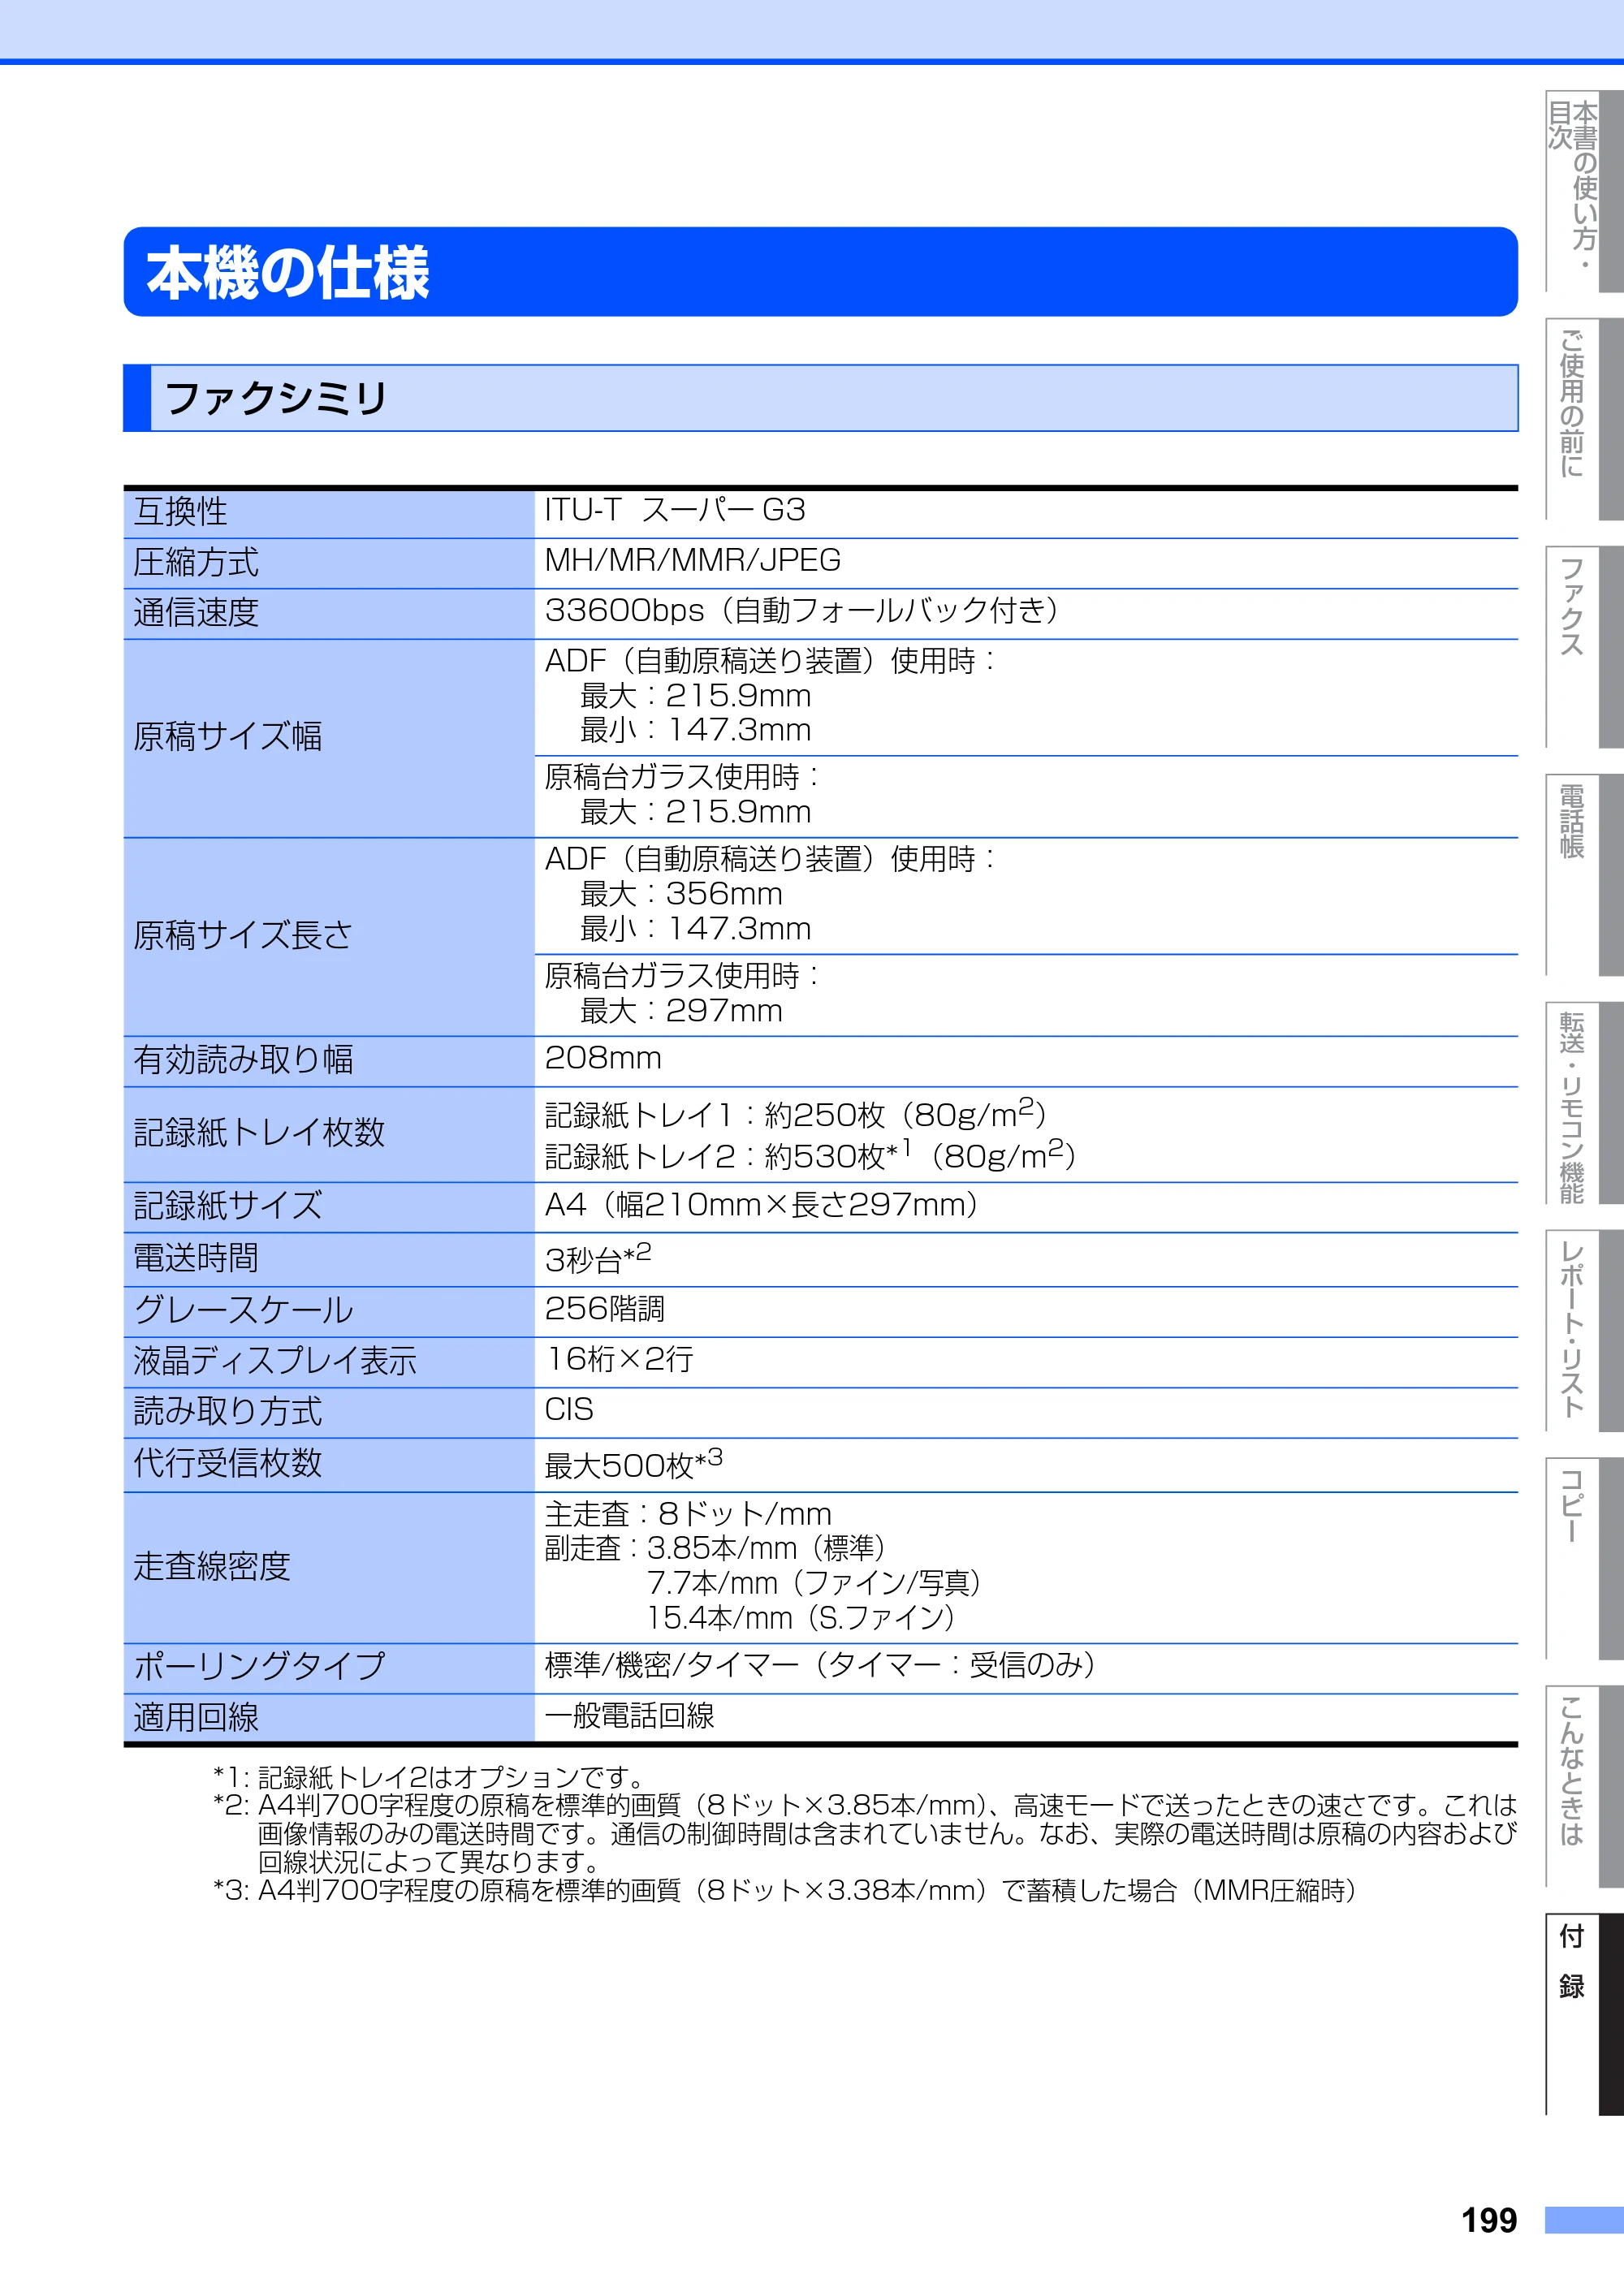Select the 208mm value
This screenshot has width=1624, height=2296.
(603, 1058)
